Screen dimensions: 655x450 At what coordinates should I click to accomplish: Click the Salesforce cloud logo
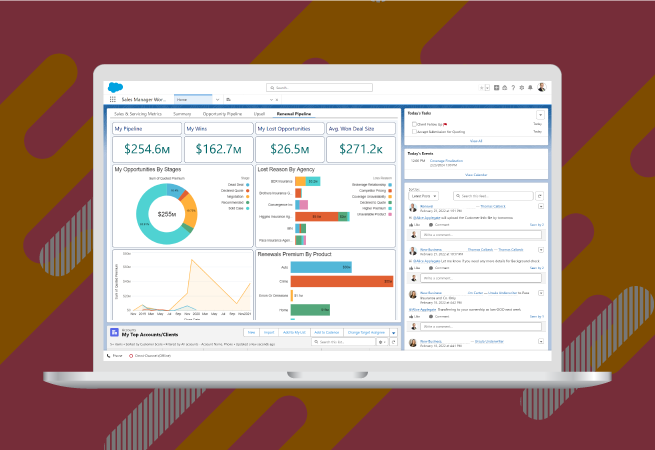(113, 88)
